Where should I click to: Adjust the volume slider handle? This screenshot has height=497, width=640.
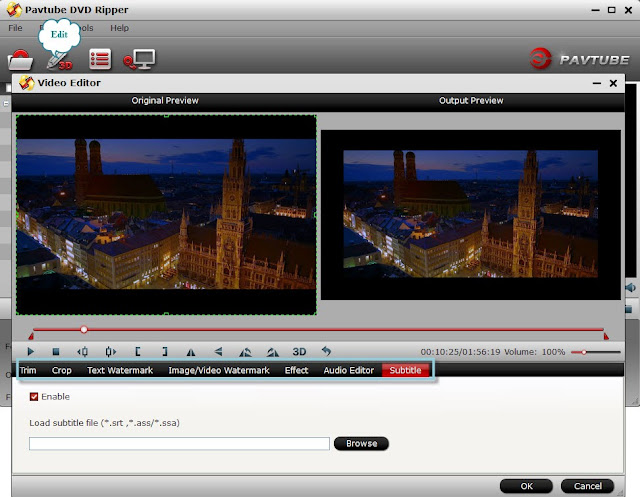tap(584, 352)
